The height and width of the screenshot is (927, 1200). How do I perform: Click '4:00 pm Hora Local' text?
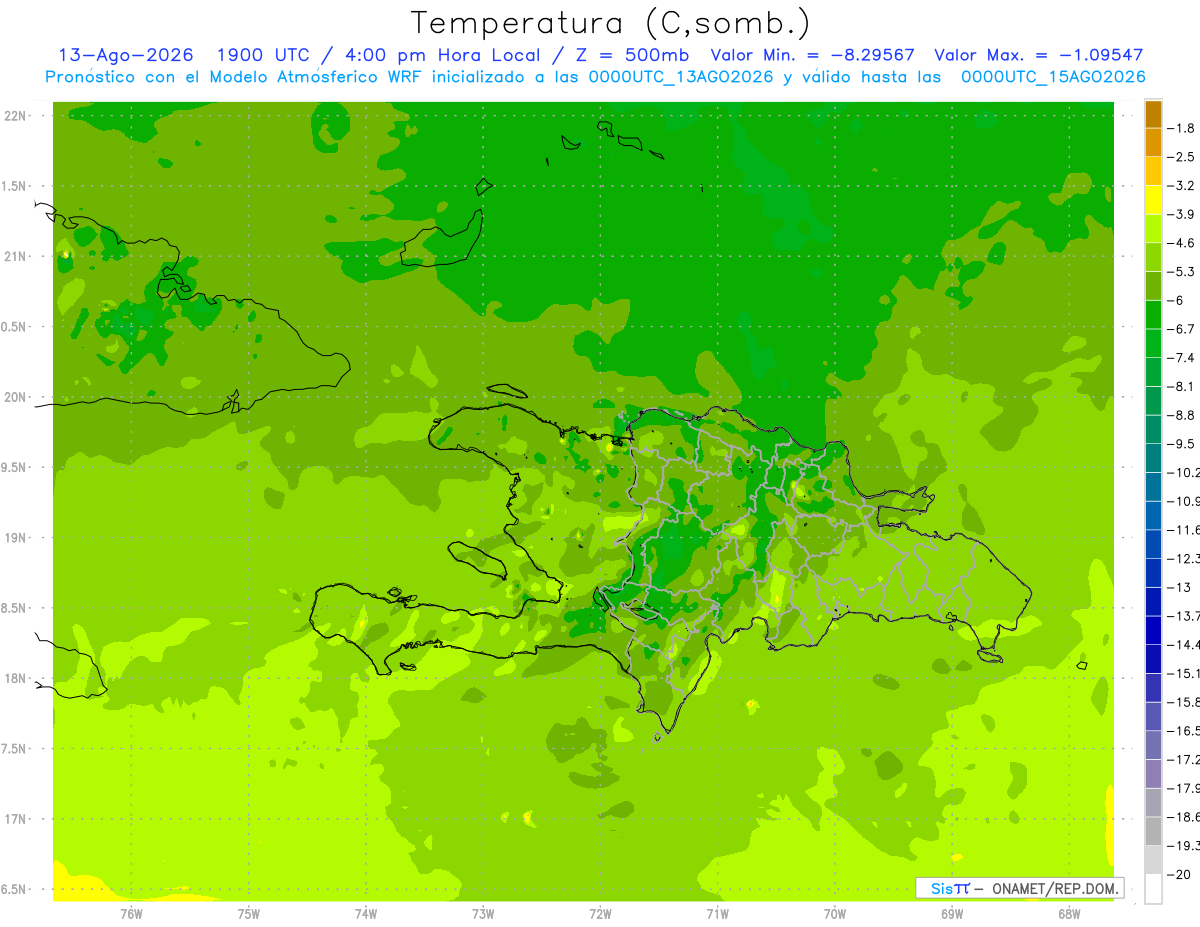coord(443,55)
